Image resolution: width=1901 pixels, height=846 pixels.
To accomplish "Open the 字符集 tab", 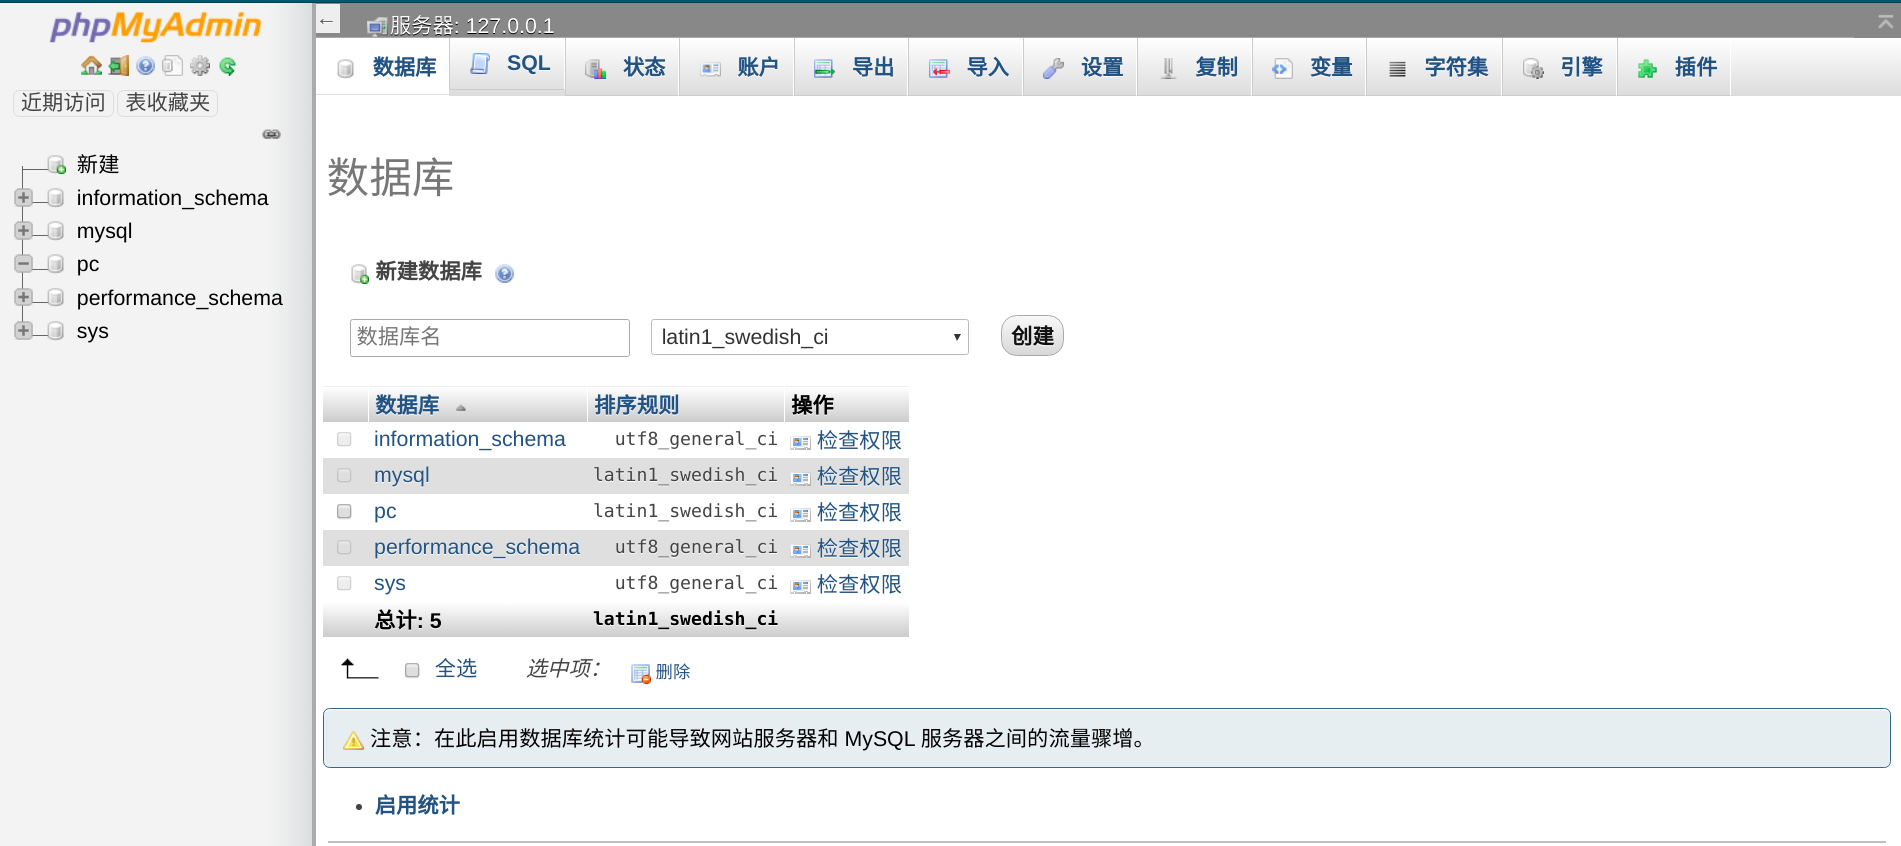I will tap(1436, 67).
